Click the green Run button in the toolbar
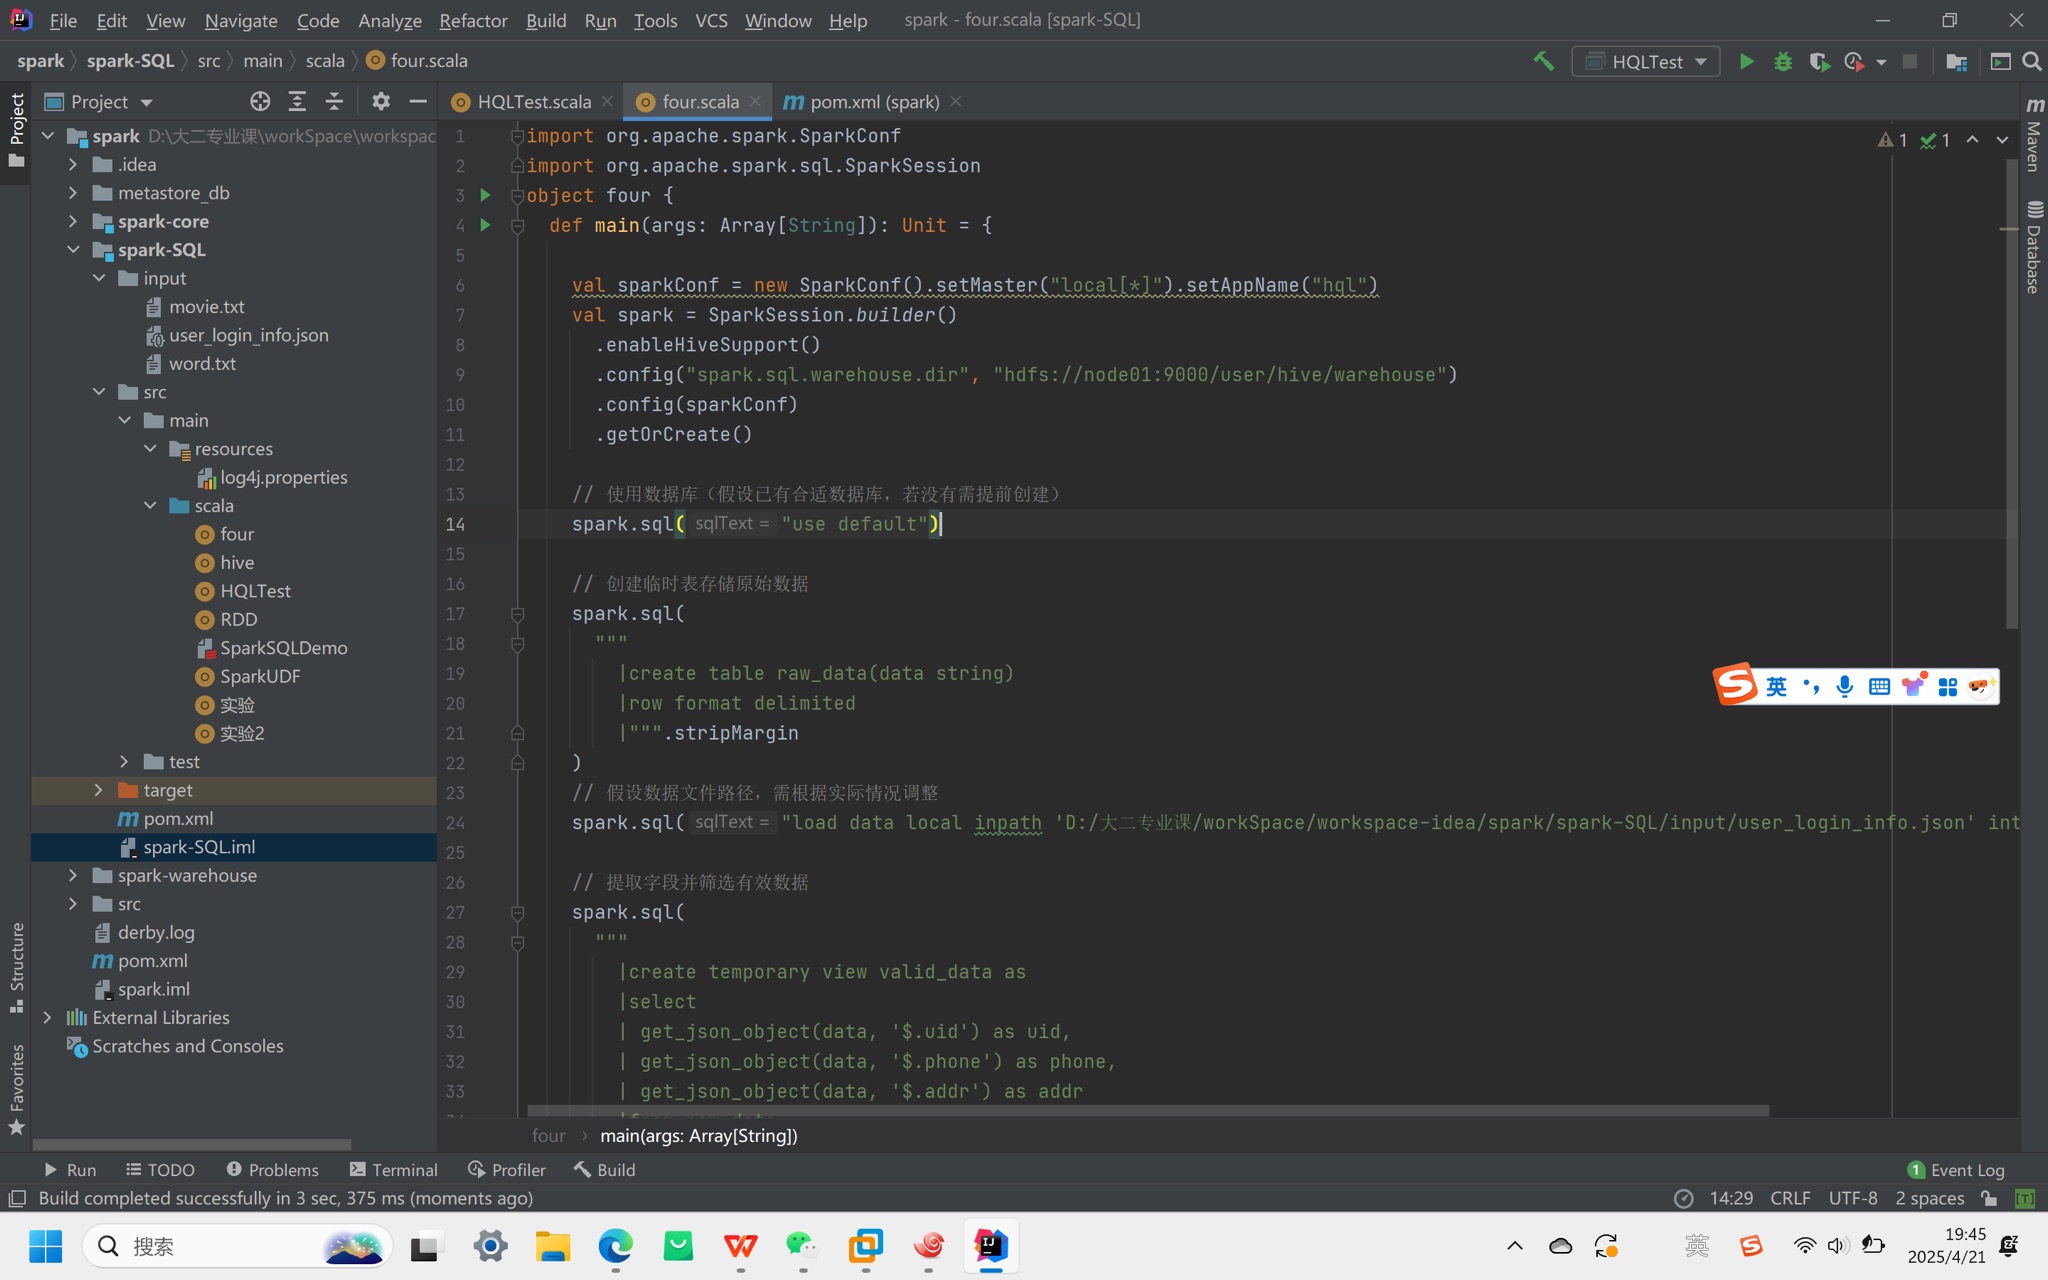2048x1280 pixels. point(1746,62)
